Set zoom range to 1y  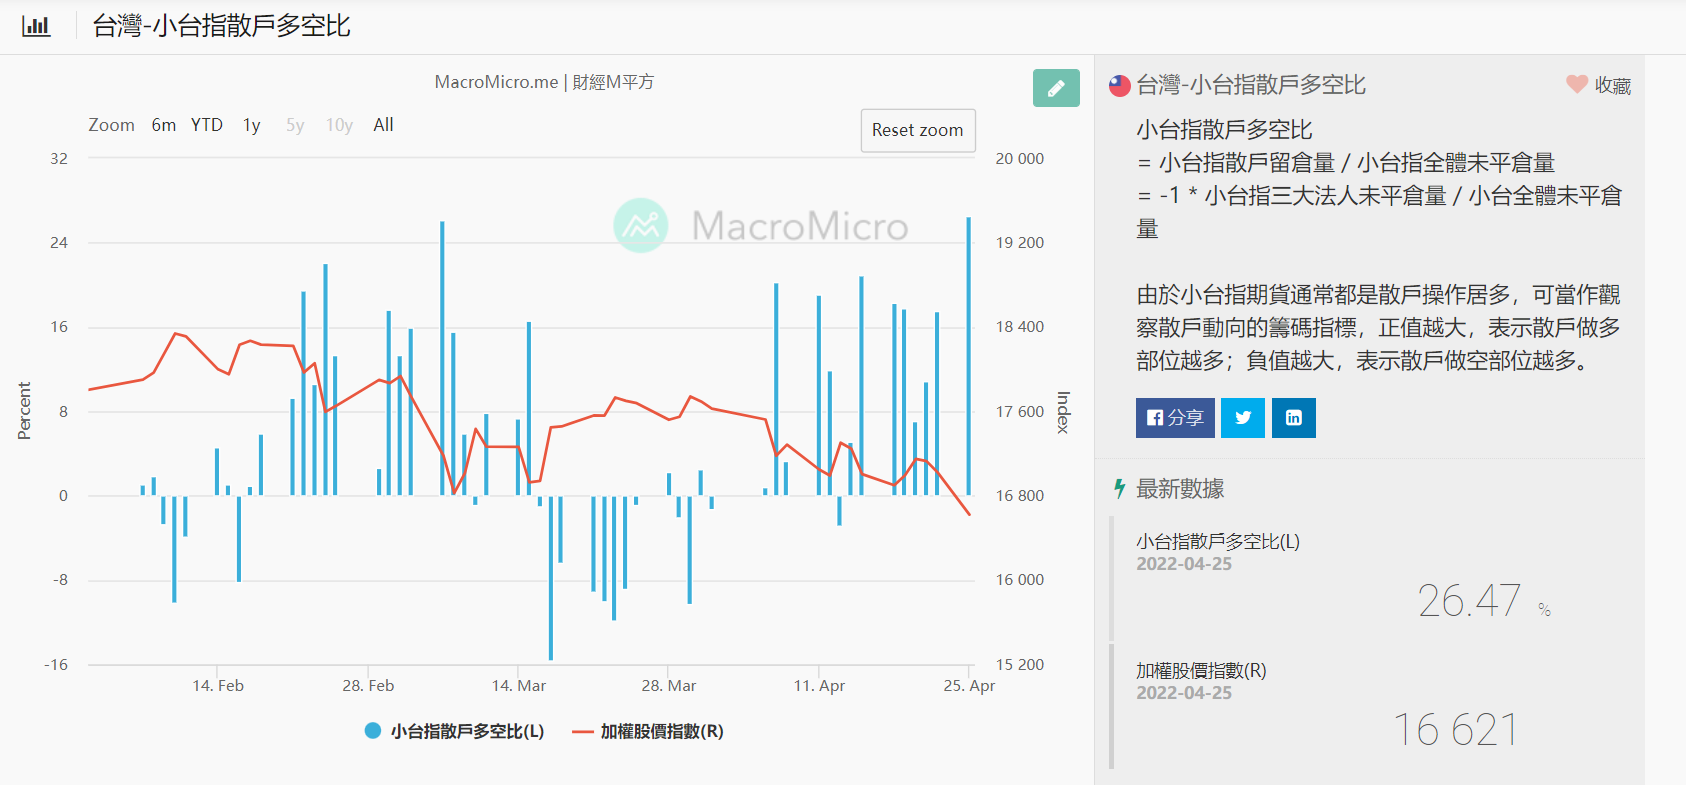coord(252,125)
